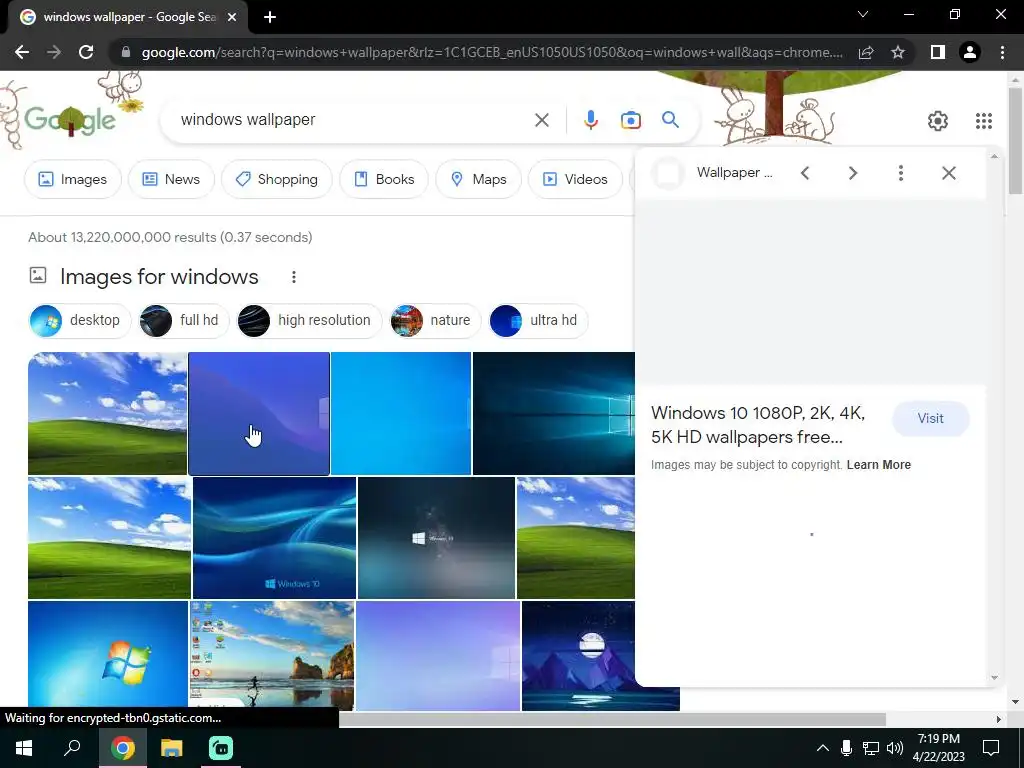Screen dimensions: 1024x768
Task: Switch to the News tab
Action: coord(171,179)
